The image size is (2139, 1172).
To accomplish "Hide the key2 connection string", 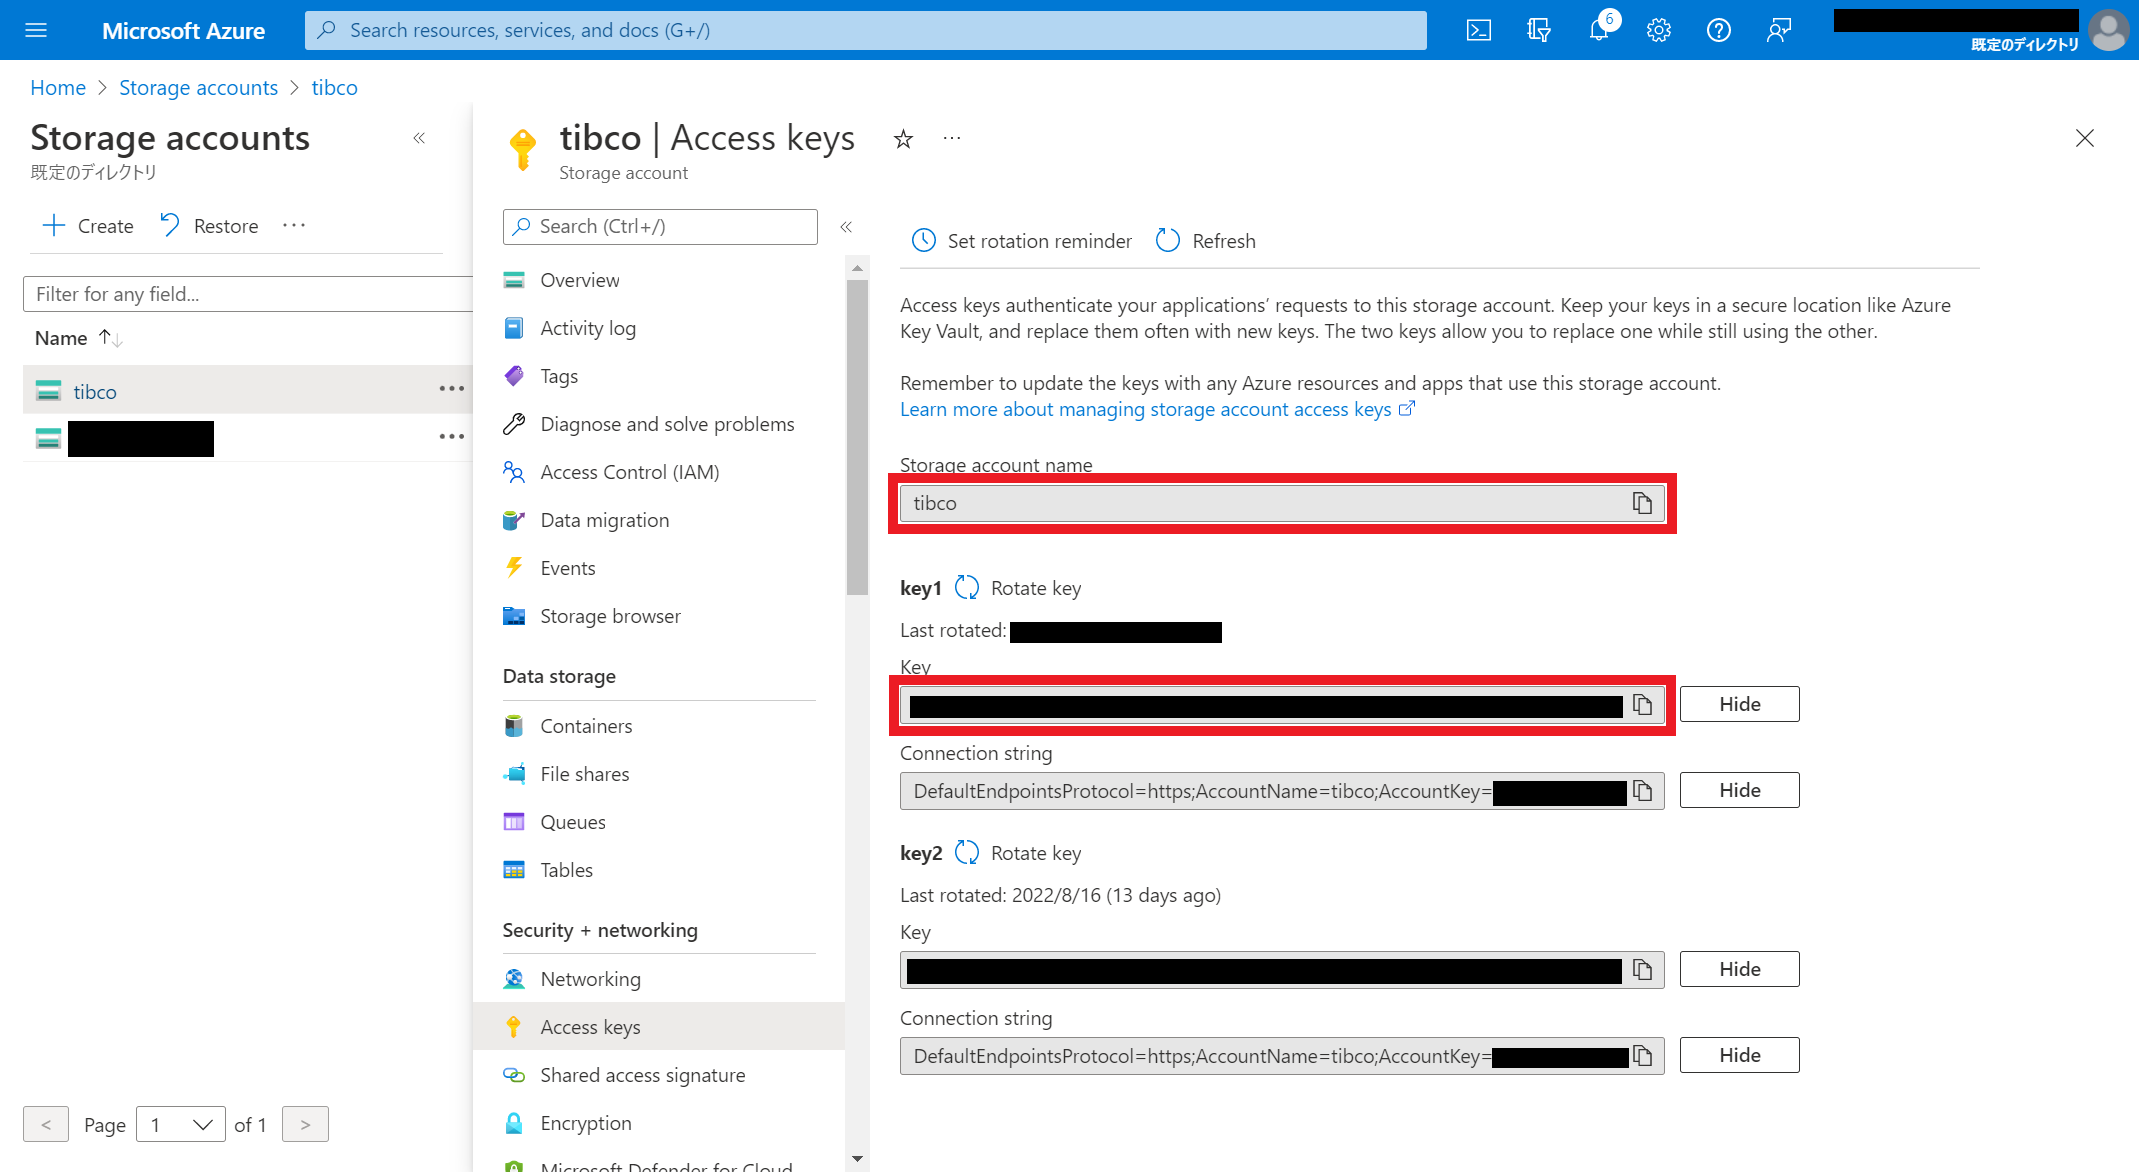I will tap(1740, 1055).
